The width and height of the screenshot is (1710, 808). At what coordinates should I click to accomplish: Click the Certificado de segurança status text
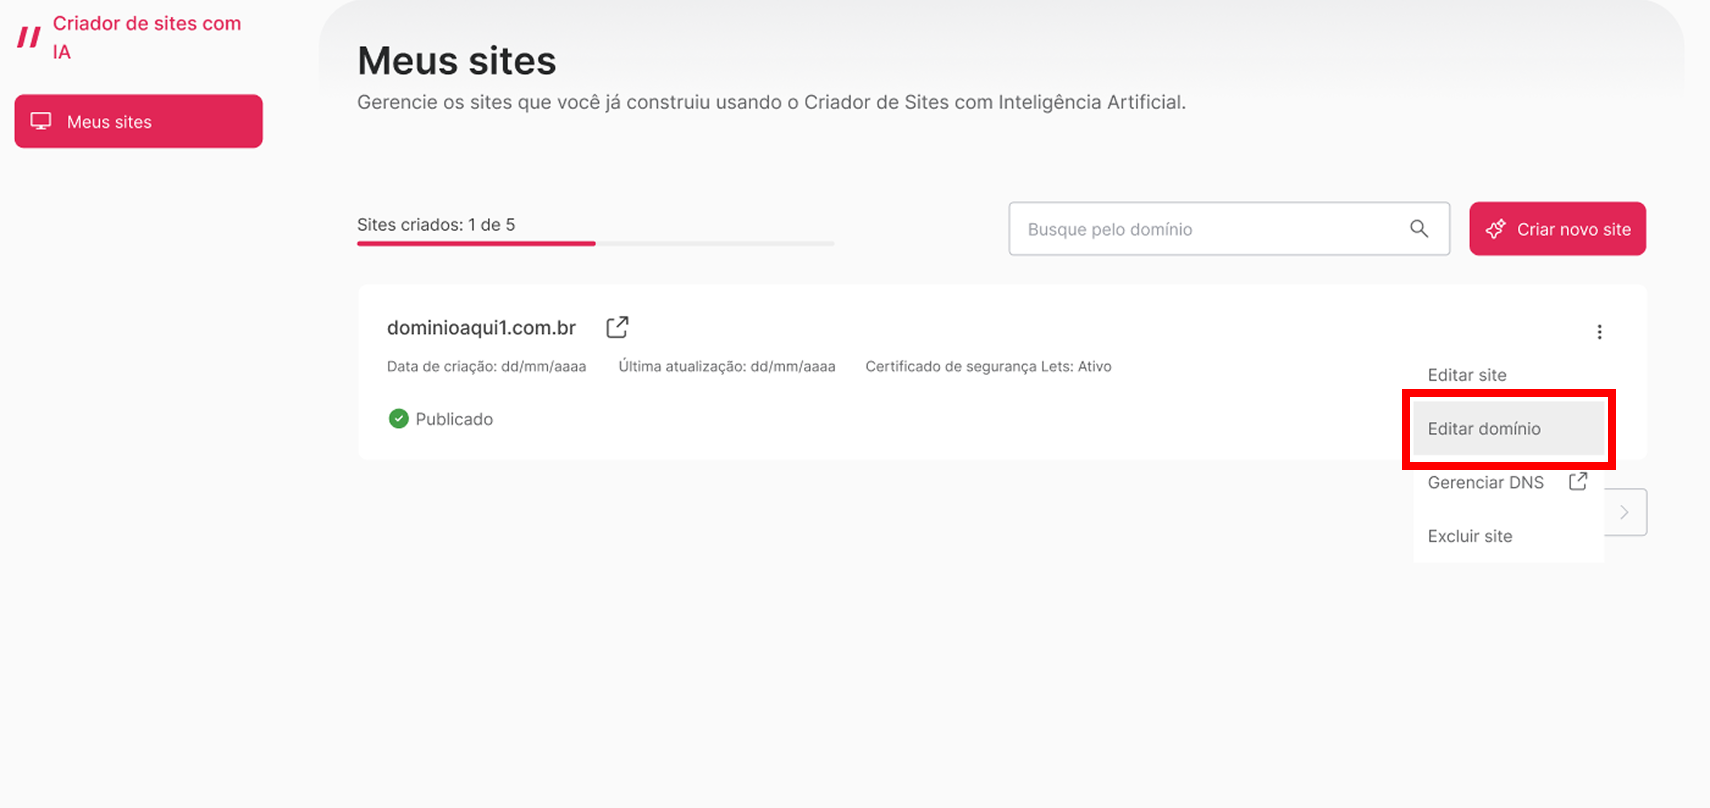click(x=988, y=367)
